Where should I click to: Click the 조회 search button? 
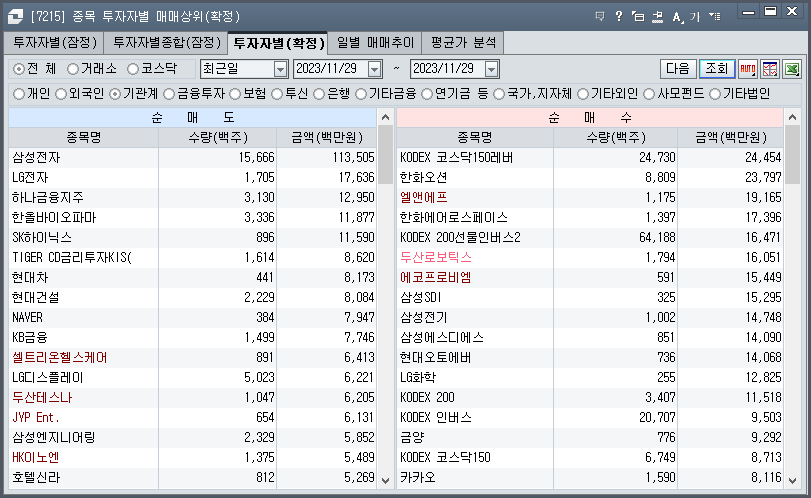pyautogui.click(x=717, y=69)
